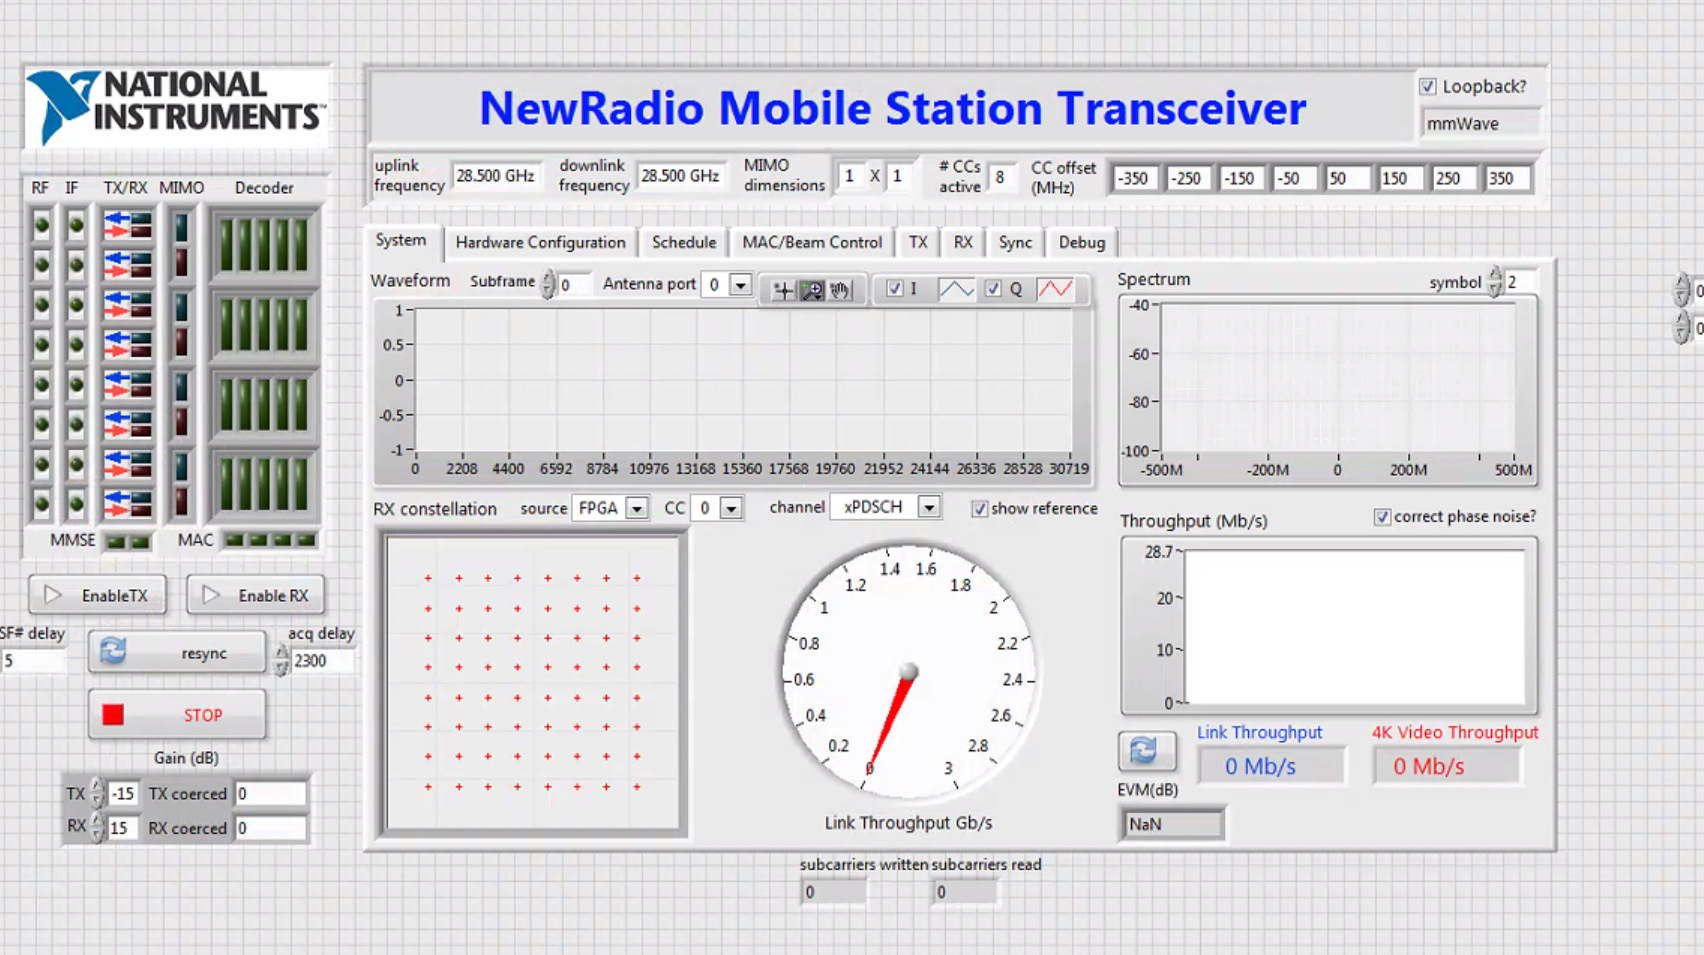The height and width of the screenshot is (955, 1704).
Task: Click the SF# delay field
Action: [x=32, y=661]
